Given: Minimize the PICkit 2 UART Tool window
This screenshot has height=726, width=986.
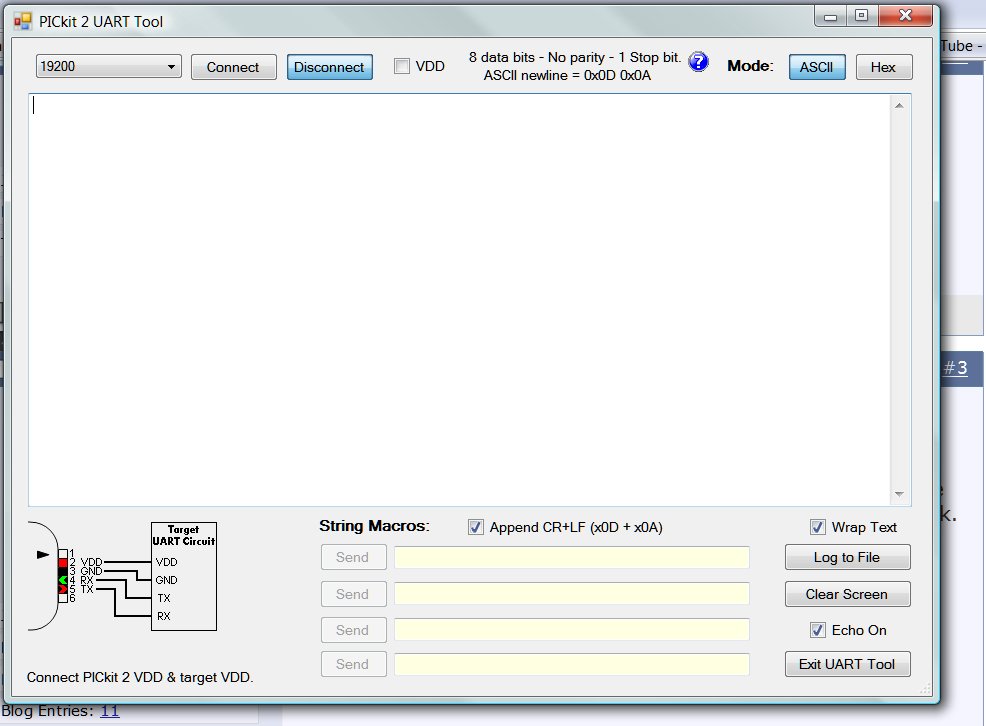Looking at the screenshot, I should 831,16.
